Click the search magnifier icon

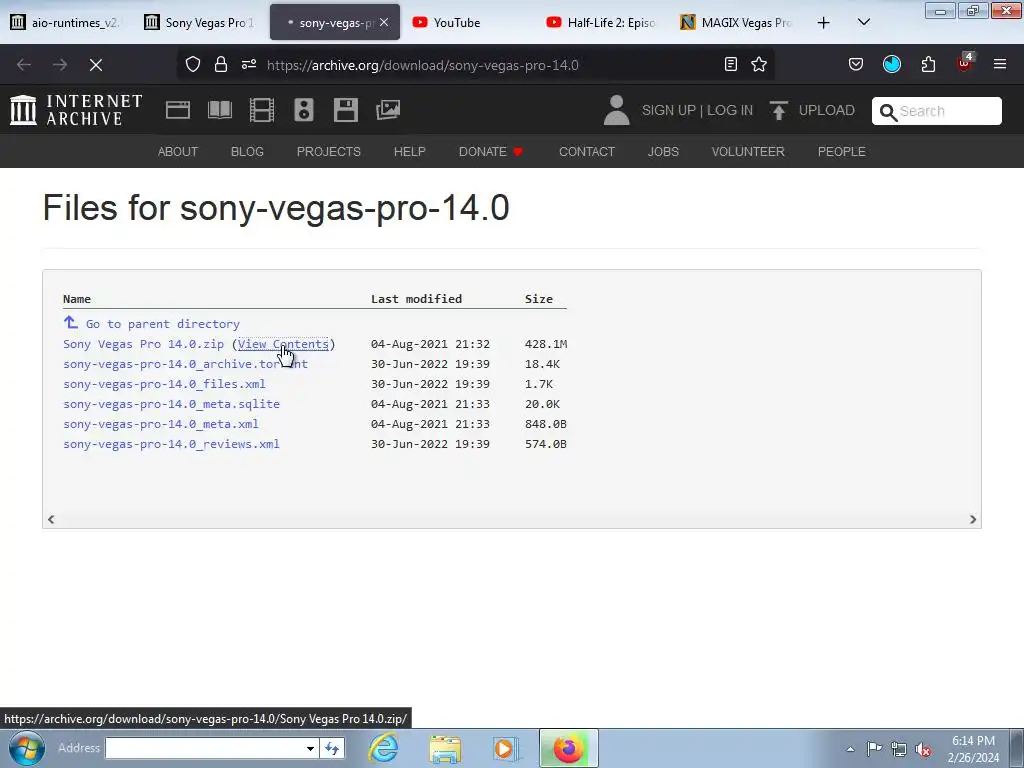click(x=888, y=112)
